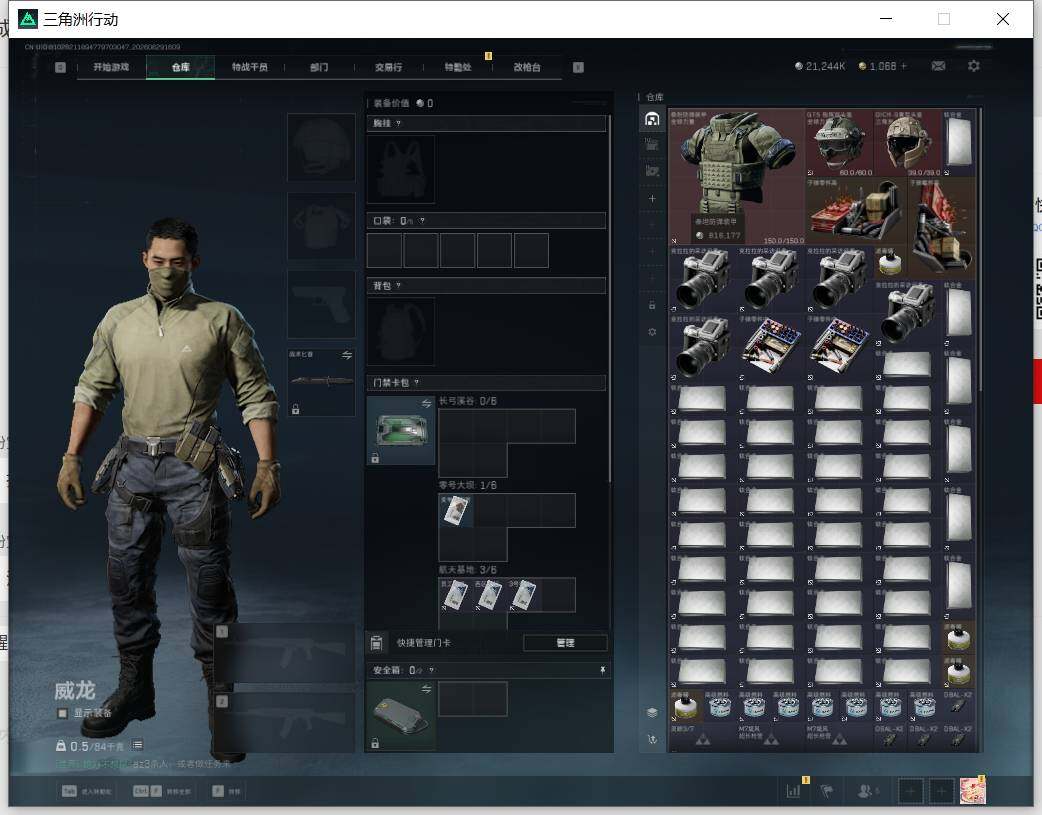Image resolution: width=1042 pixels, height=815 pixels.
Task: Open the 开始游戏 tab
Action: [111, 67]
